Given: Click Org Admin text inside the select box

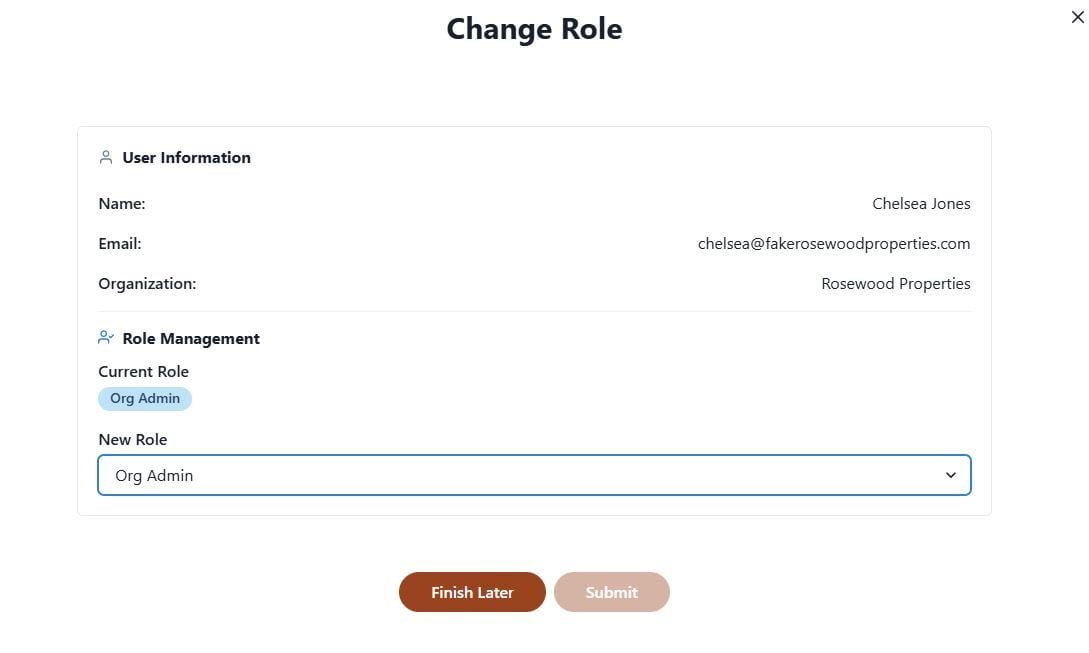Looking at the screenshot, I should click(154, 476).
